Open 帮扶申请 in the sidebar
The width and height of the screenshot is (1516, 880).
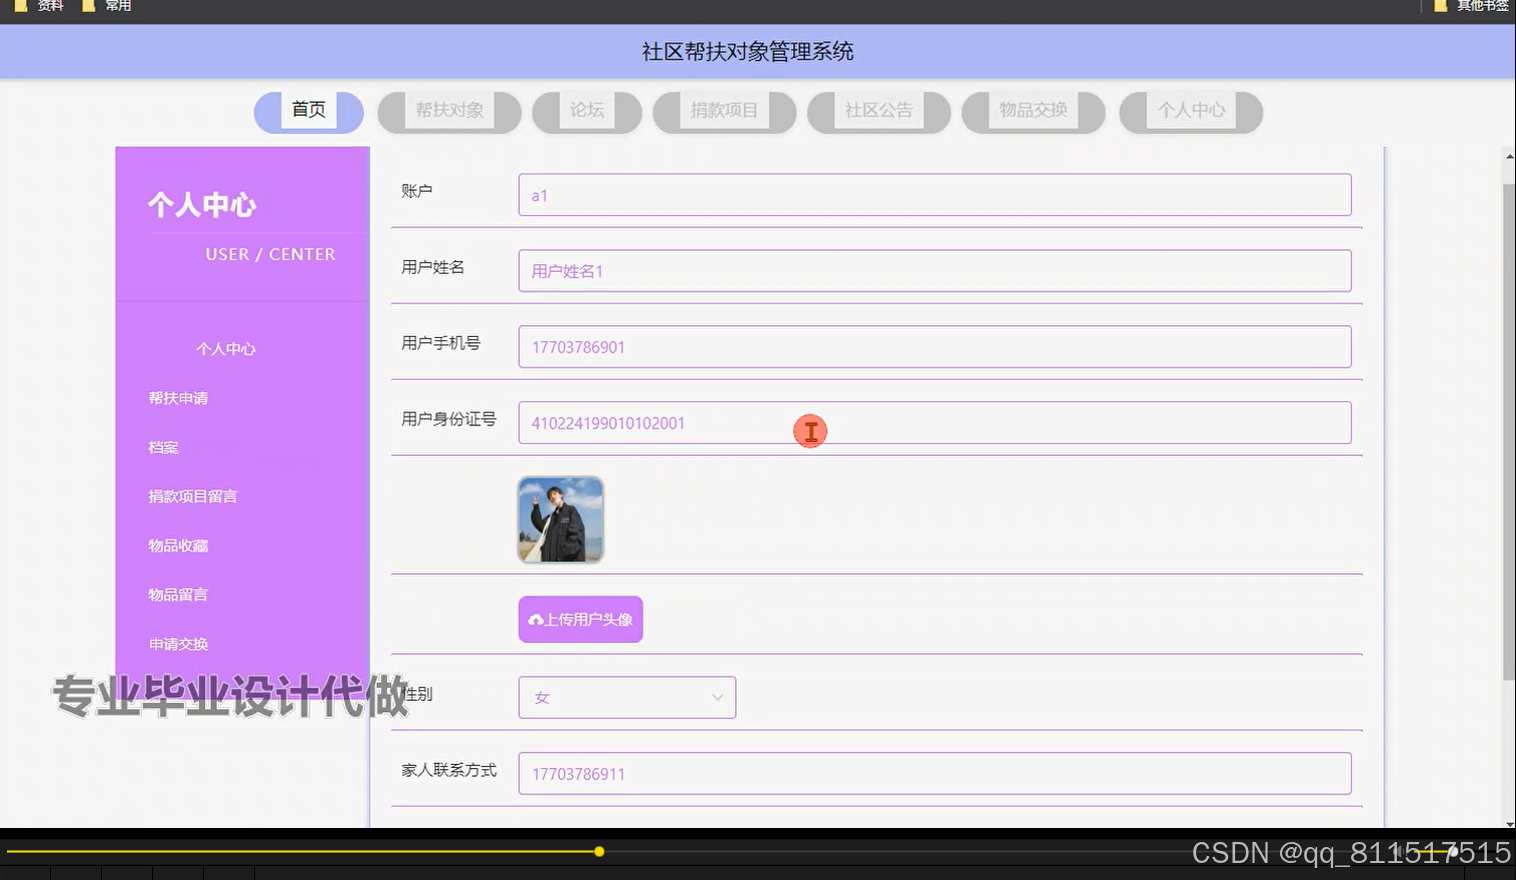tap(178, 397)
